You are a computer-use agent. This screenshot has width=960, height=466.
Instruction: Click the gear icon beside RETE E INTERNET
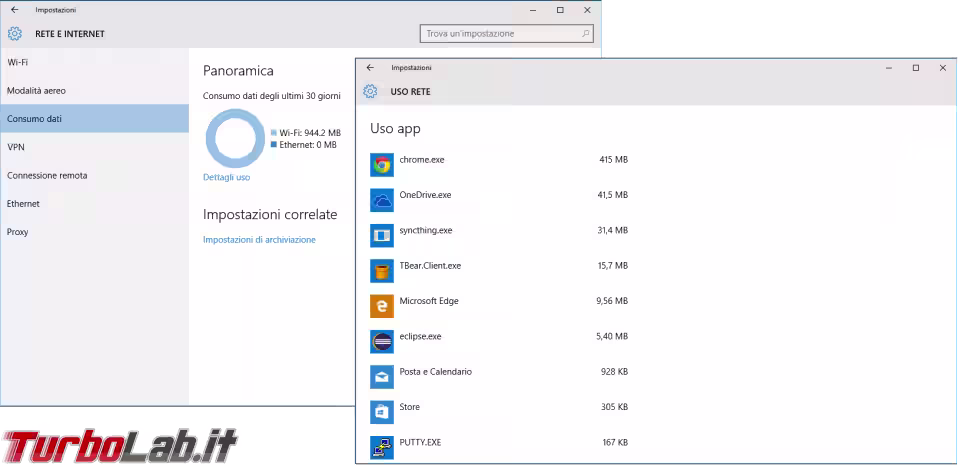coord(15,34)
